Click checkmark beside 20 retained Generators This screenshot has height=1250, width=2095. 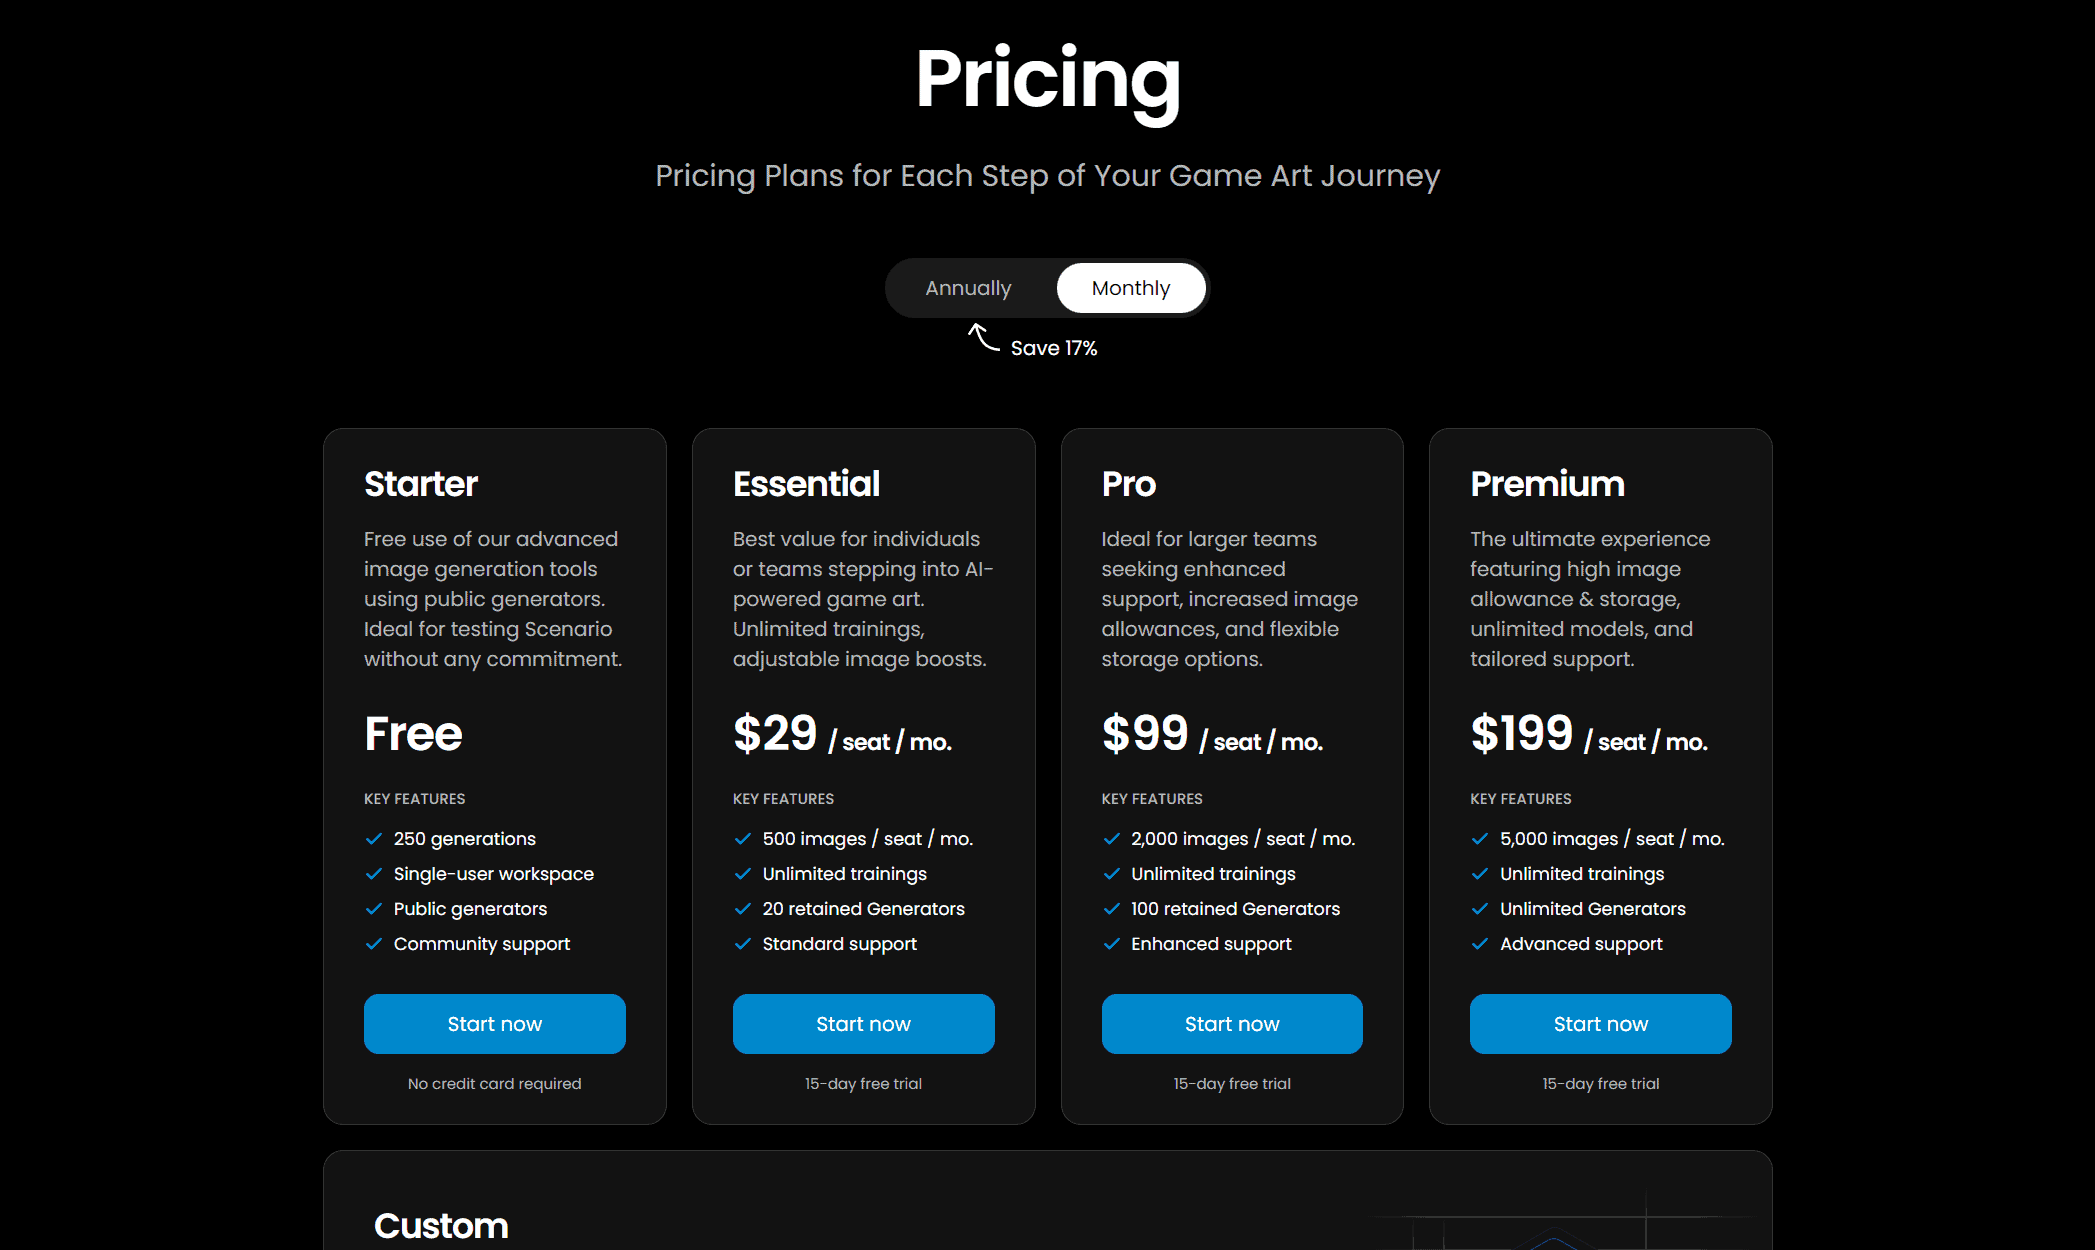743,909
